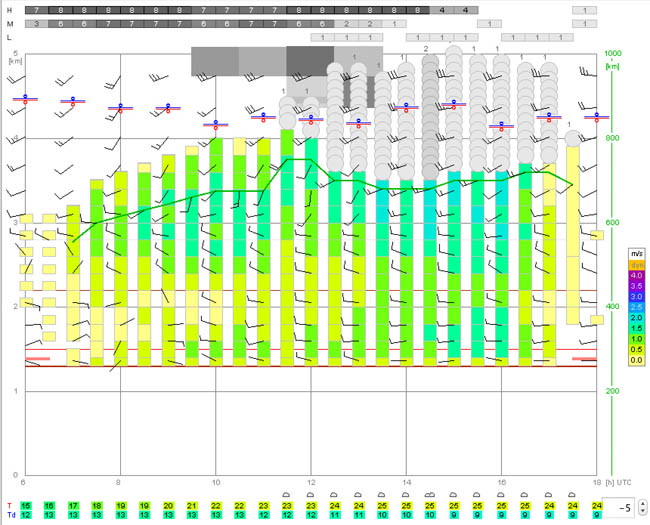Click the first cloud weather icon in the row
This screenshot has width=650, height=525.
[x=286, y=495]
